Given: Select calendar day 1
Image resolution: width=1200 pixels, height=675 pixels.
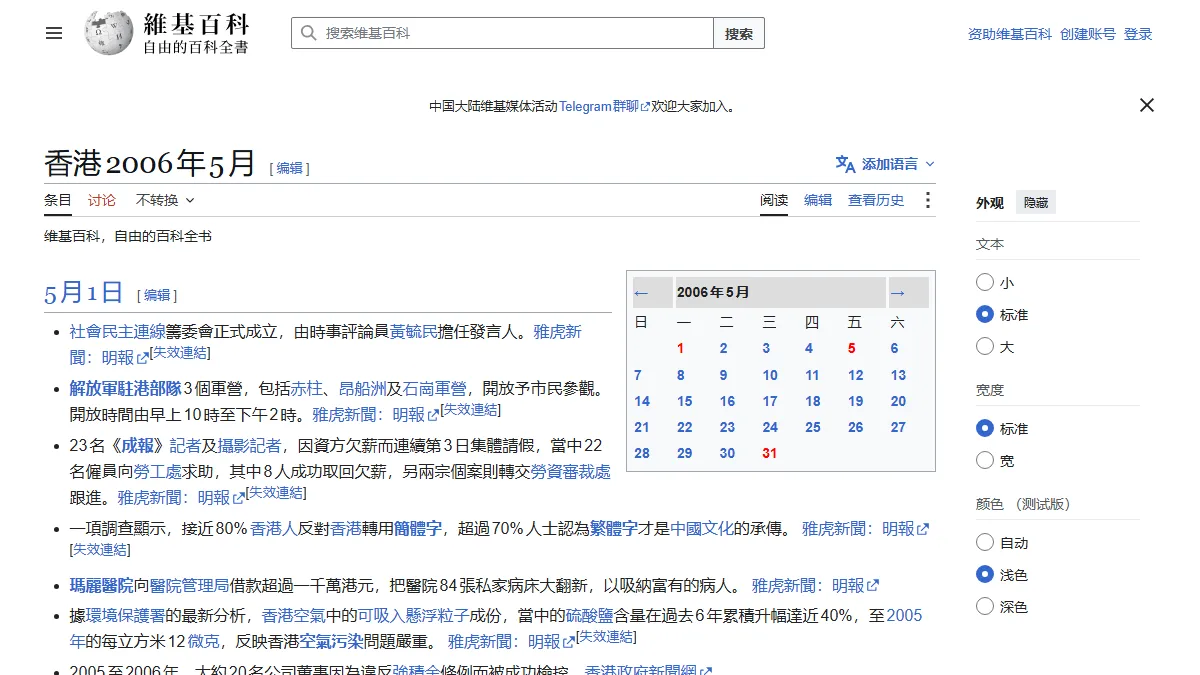Looking at the screenshot, I should tap(680, 349).
